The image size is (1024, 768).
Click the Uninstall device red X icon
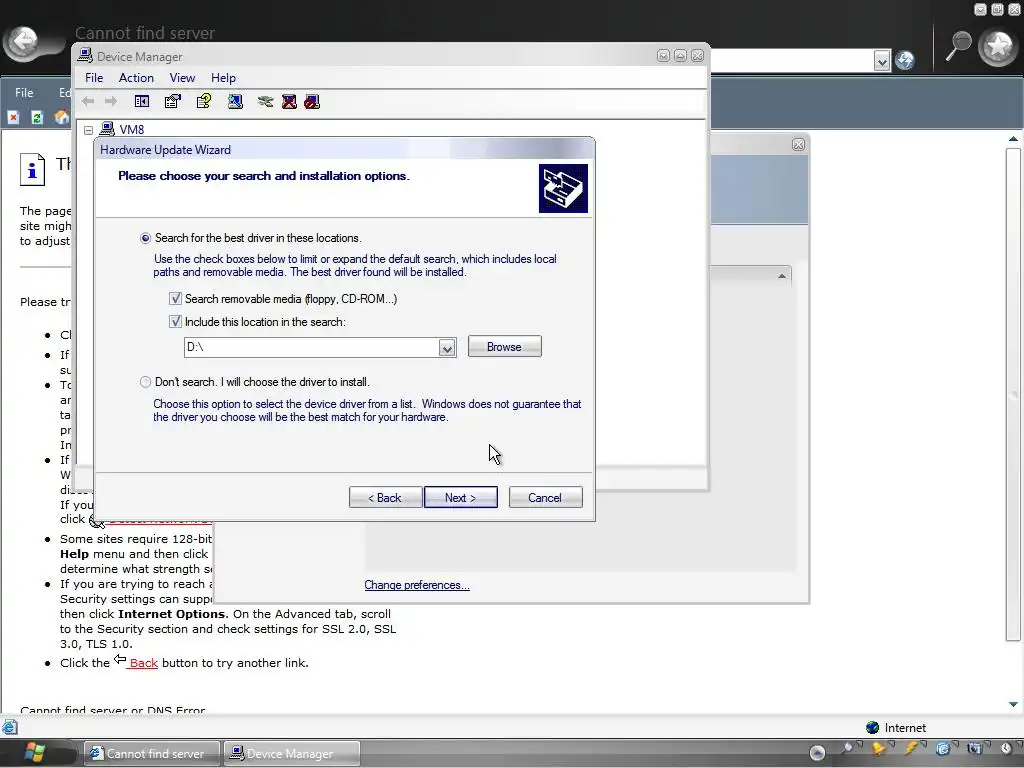[289, 101]
